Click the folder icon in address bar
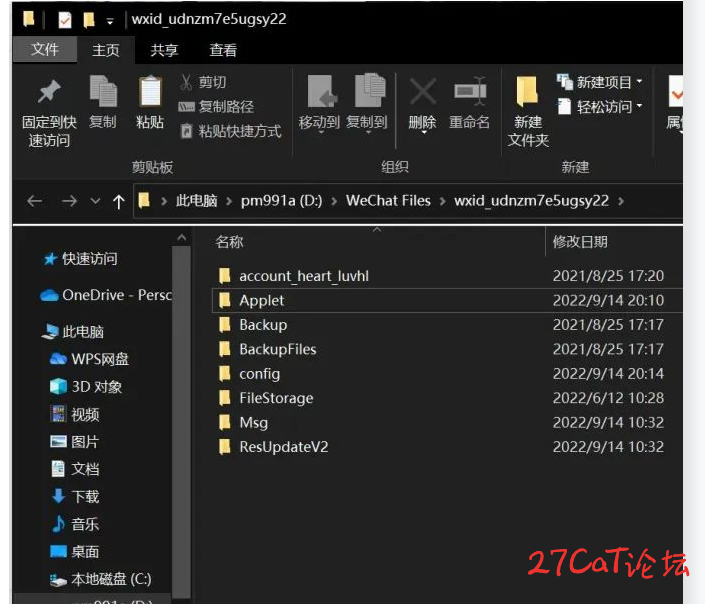Image resolution: width=705 pixels, height=604 pixels. pyautogui.click(x=144, y=201)
